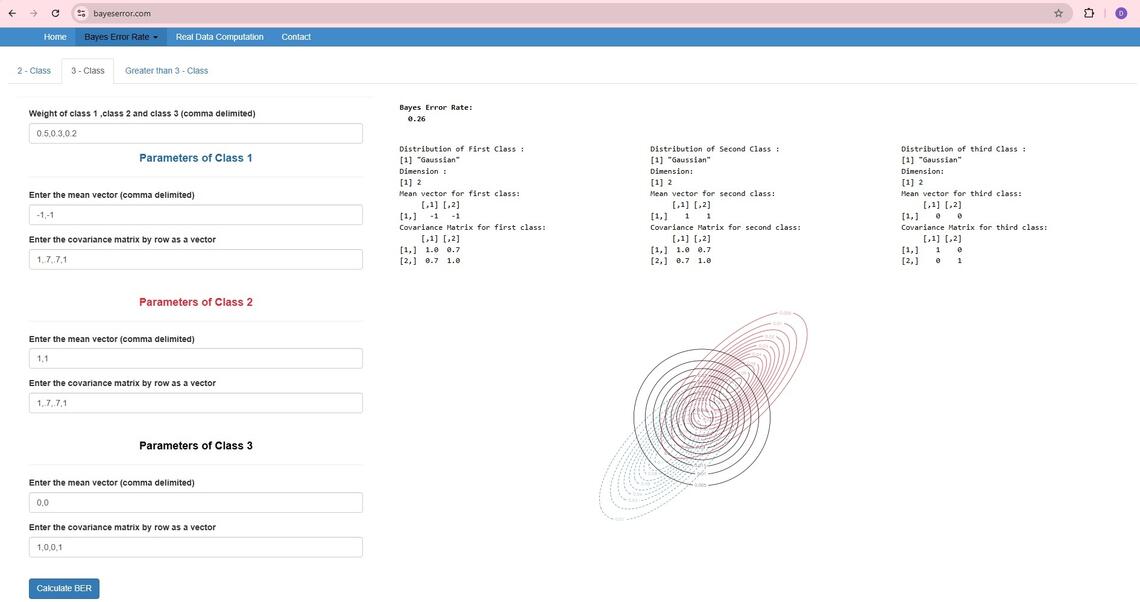The image size is (1140, 602).
Task: Switch to the 2 - Class tab
Action: point(34,71)
